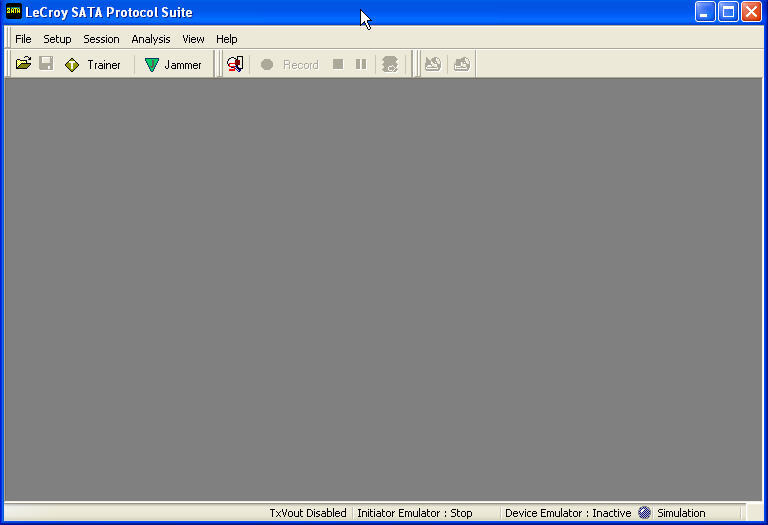This screenshot has height=525, width=768.
Task: Open the View menu
Action: click(x=193, y=39)
